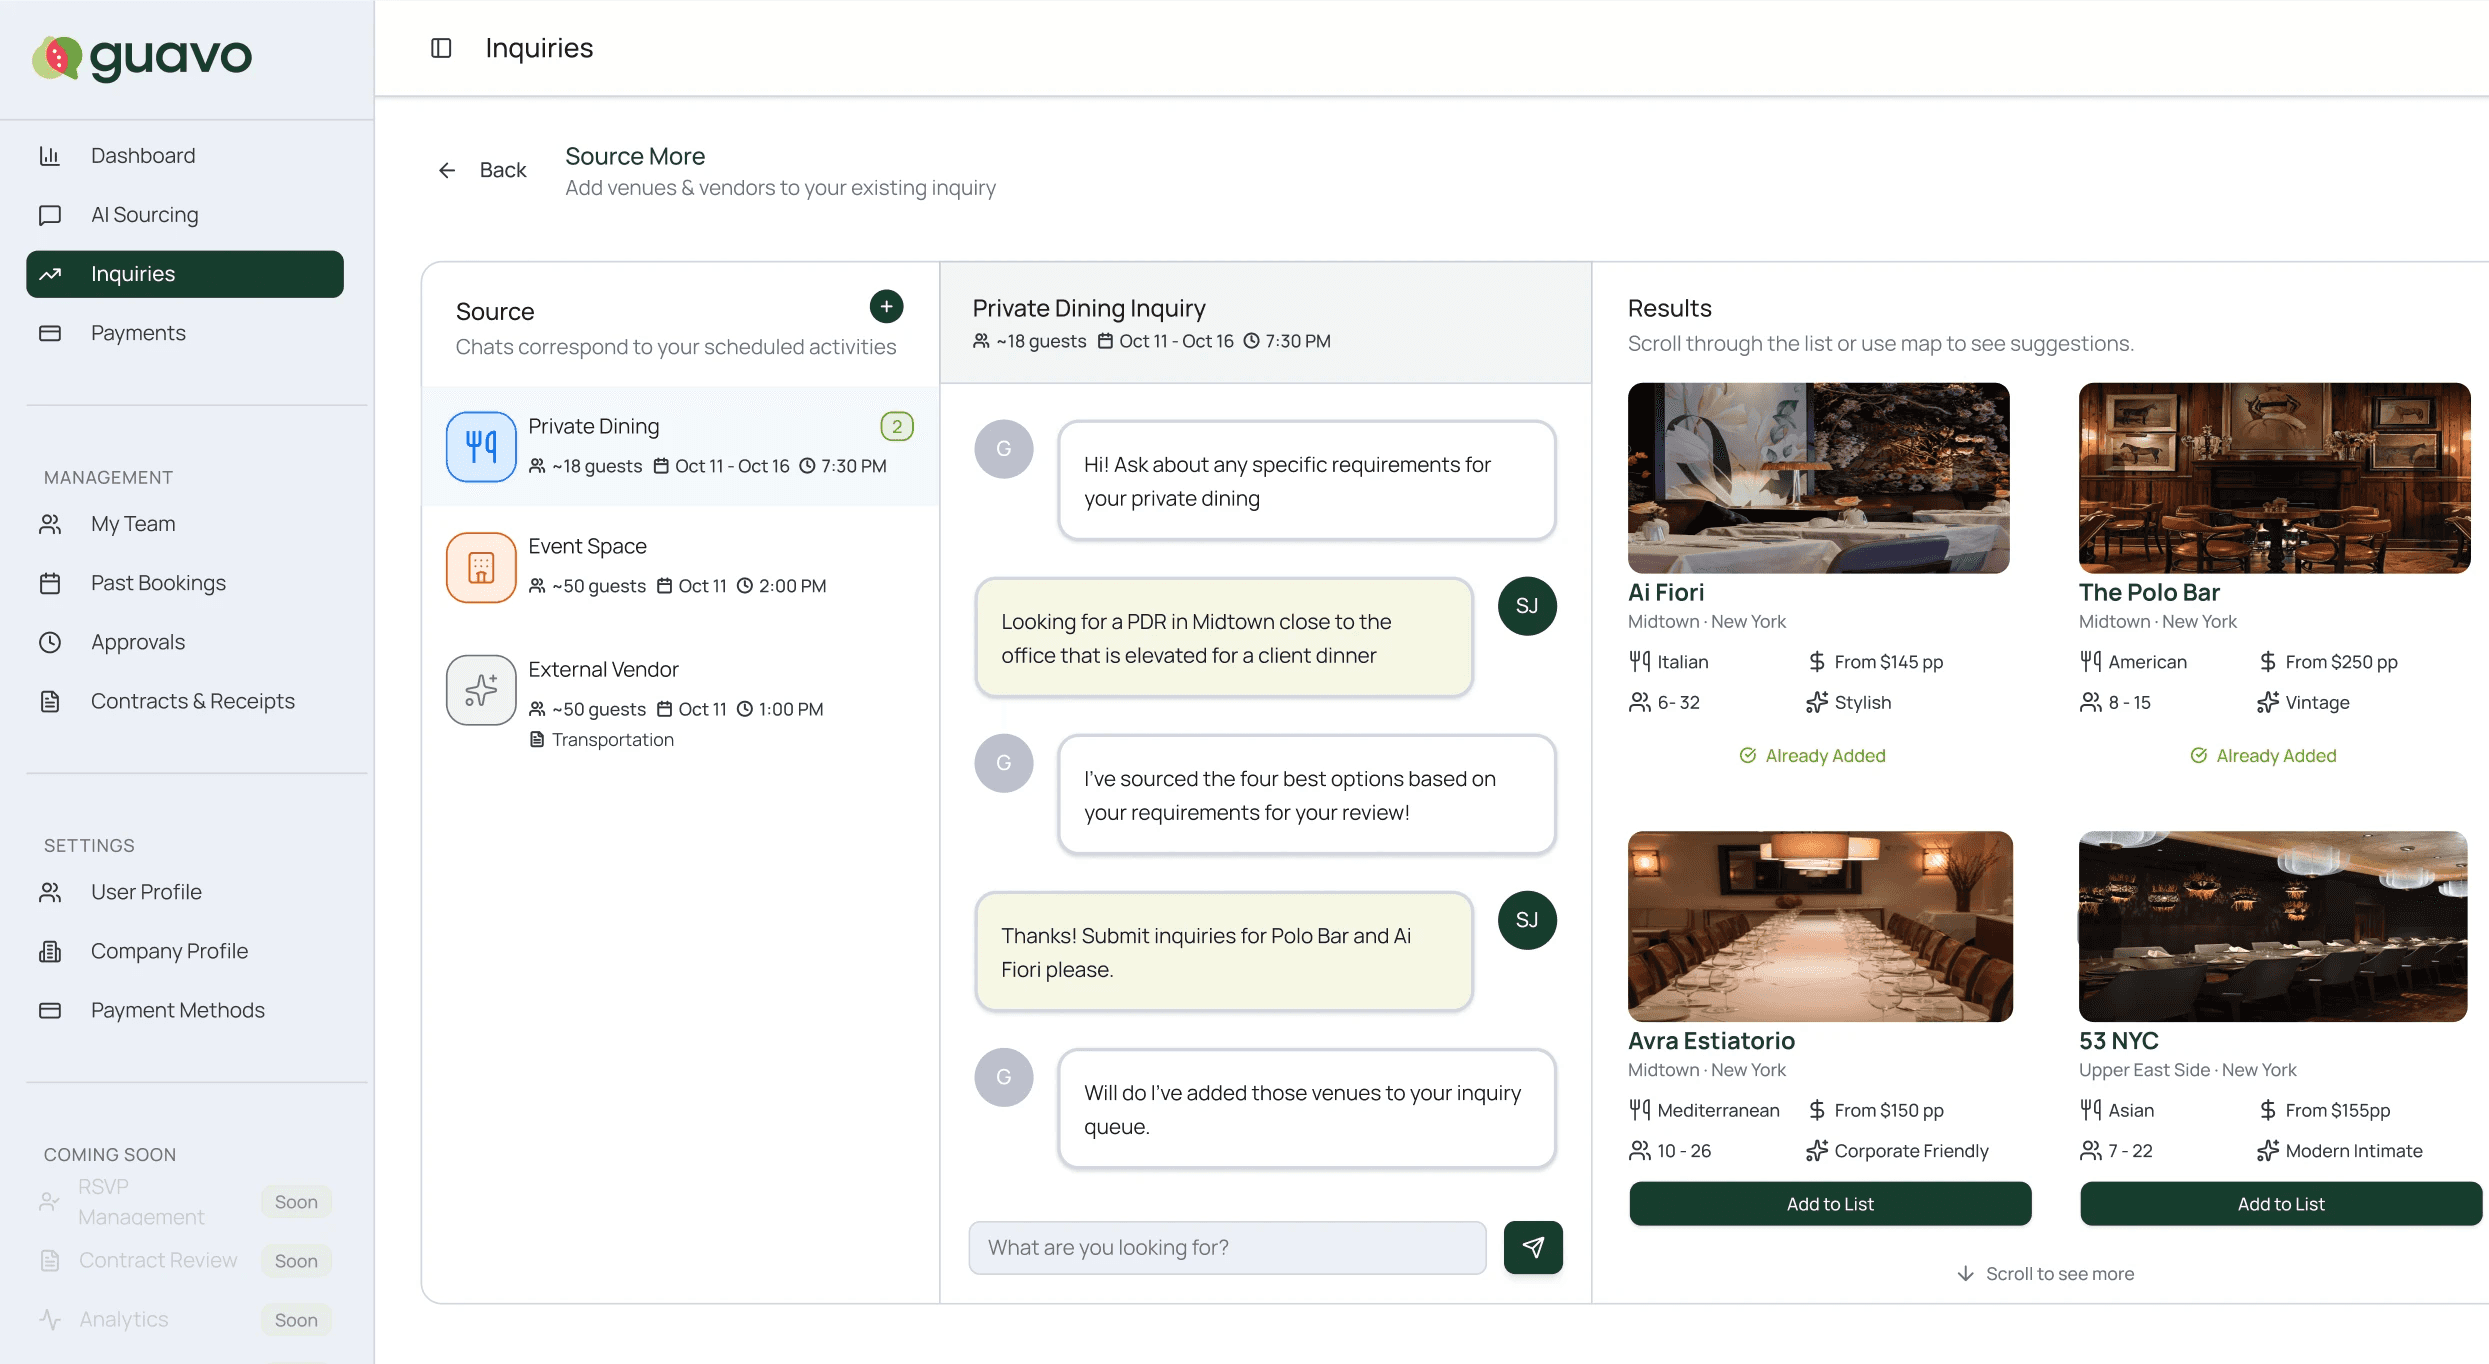2489x1364 pixels.
Task: Click the SJ avatar beside the Midtown PDR message
Action: (x=1527, y=606)
